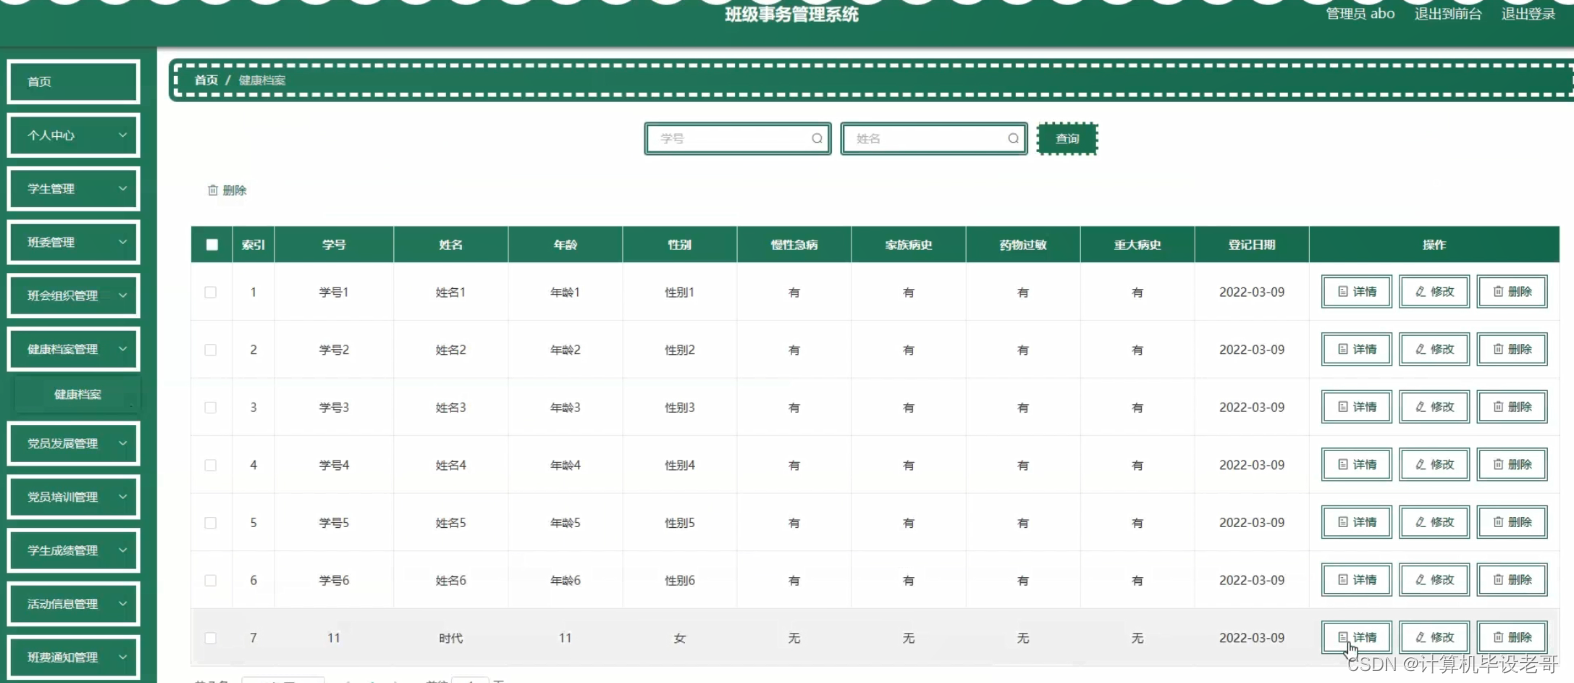Image resolution: width=1574 pixels, height=683 pixels.
Task: Delete the row with 学号3
Action: tap(1512, 407)
